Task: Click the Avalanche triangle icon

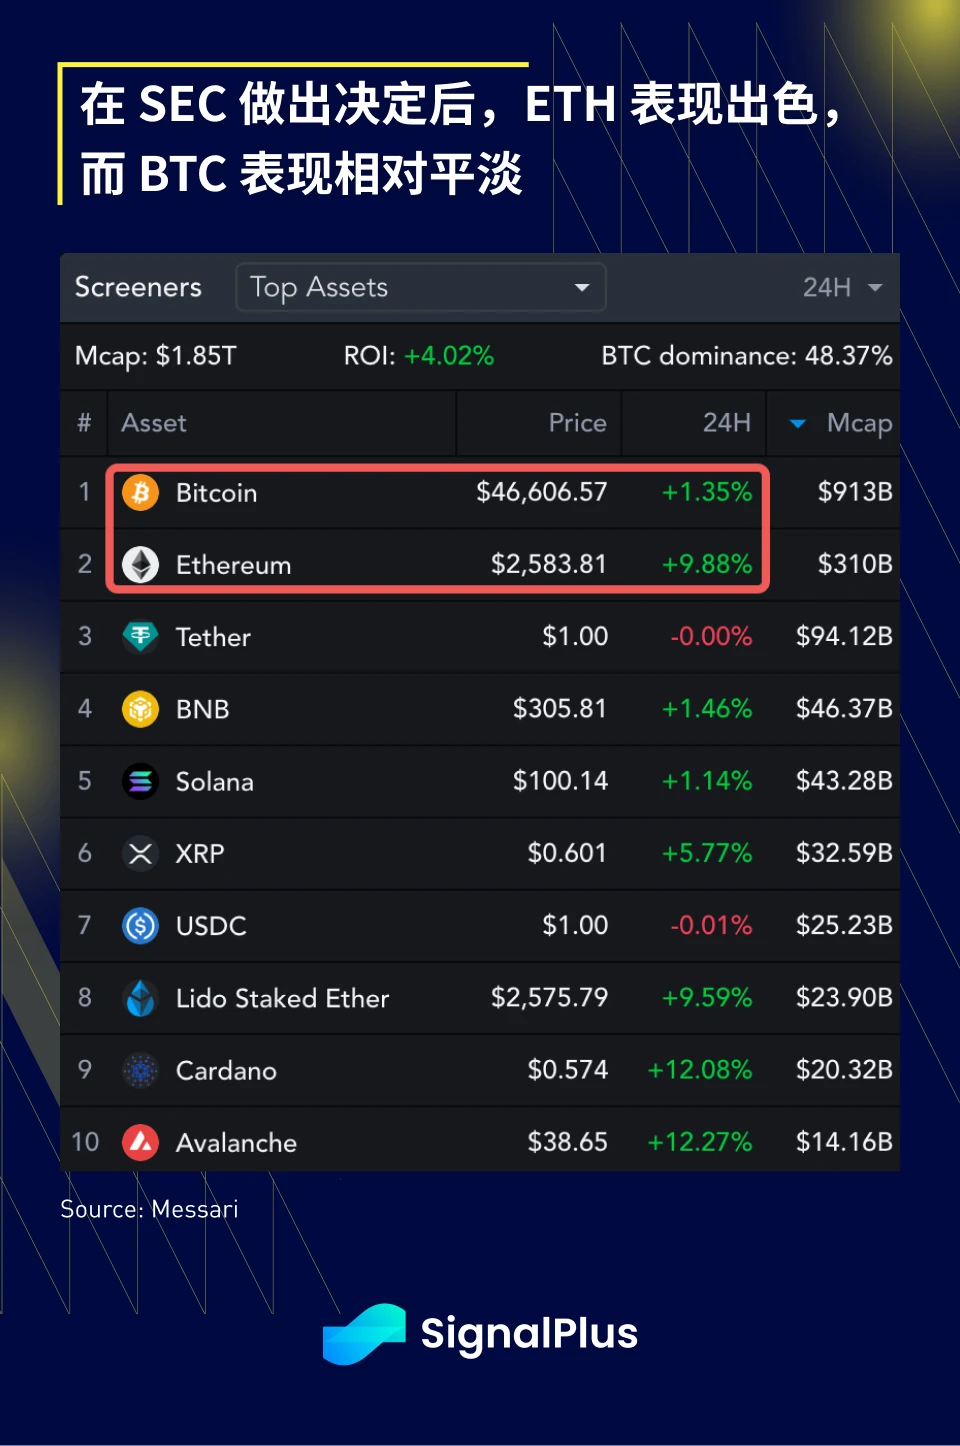Action: pos(140,1142)
